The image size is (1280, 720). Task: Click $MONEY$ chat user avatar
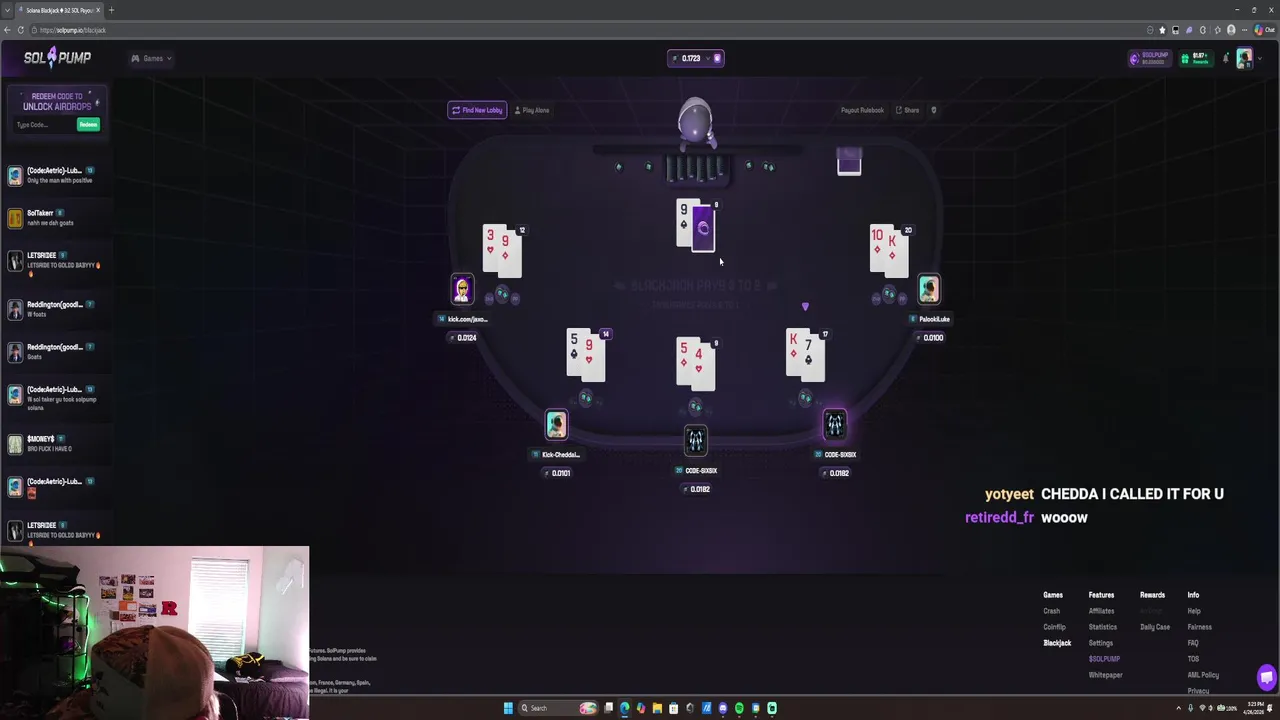[14, 444]
